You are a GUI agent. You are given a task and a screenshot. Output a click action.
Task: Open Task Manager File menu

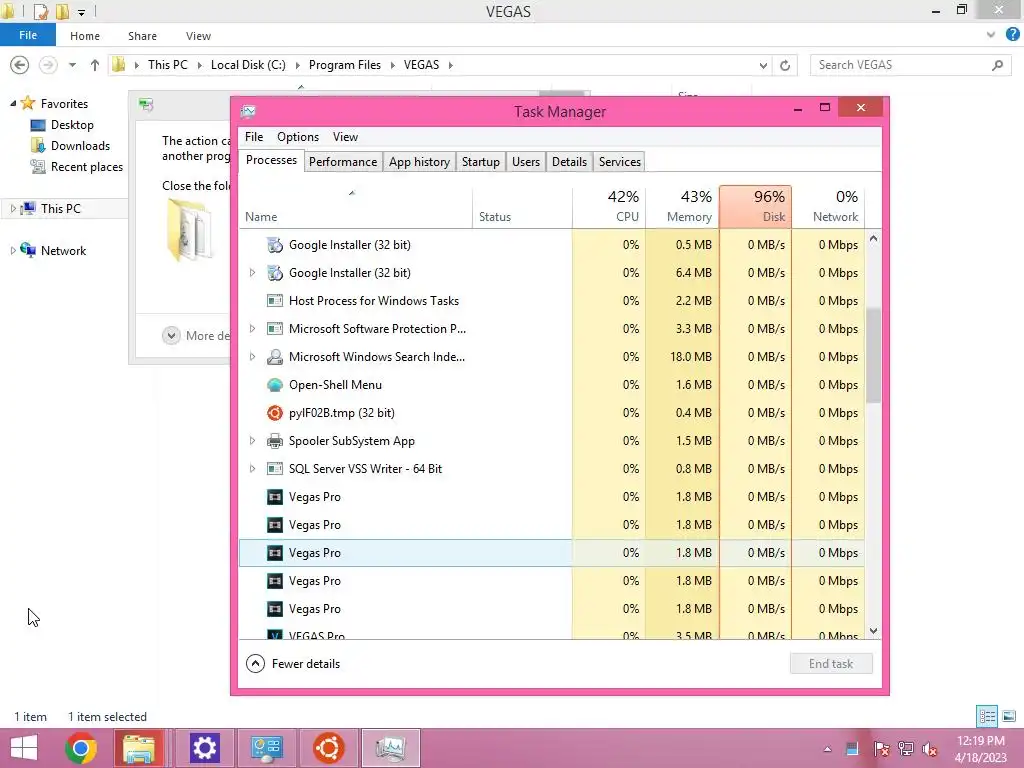point(254,137)
